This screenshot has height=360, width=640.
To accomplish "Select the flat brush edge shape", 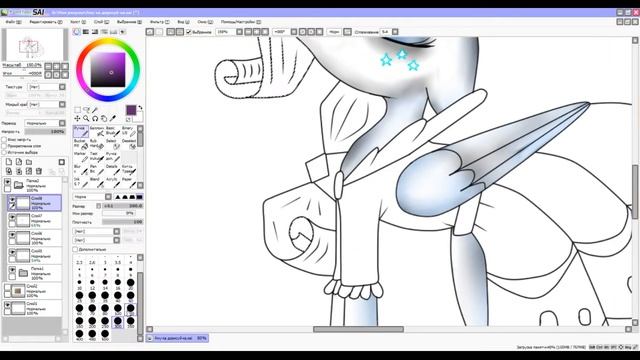I will point(140,197).
